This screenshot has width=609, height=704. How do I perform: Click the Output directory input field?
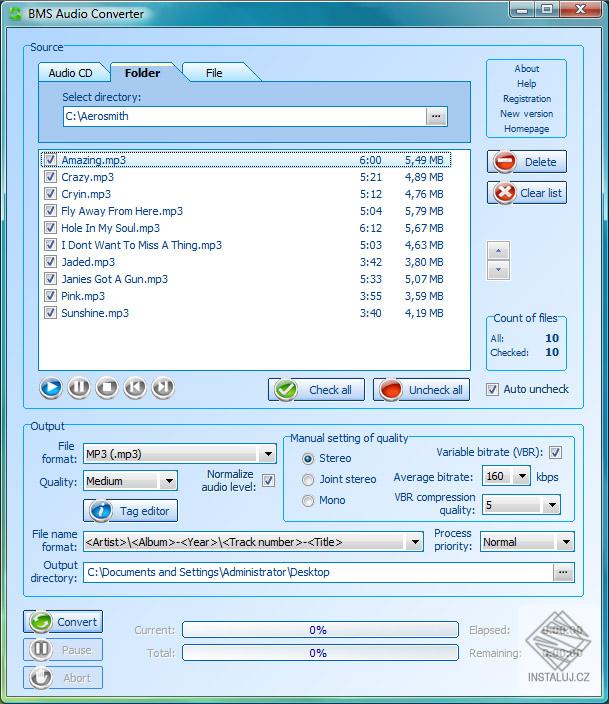click(x=318, y=572)
